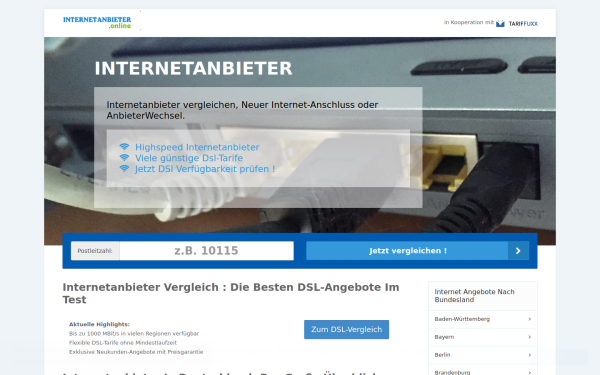Follow the Highspeed Internetanbieter link

point(197,147)
